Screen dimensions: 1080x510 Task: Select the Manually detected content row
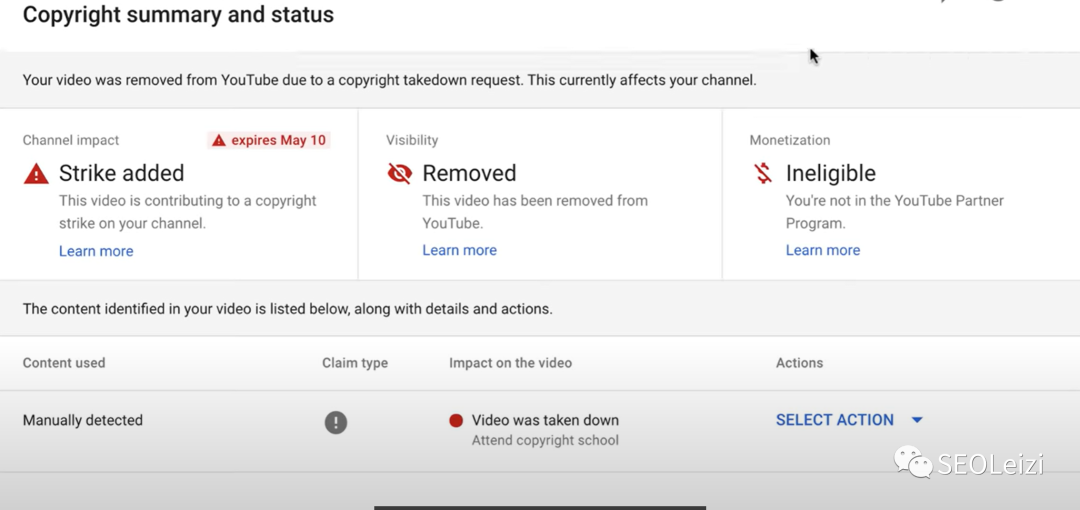pyautogui.click(x=83, y=421)
